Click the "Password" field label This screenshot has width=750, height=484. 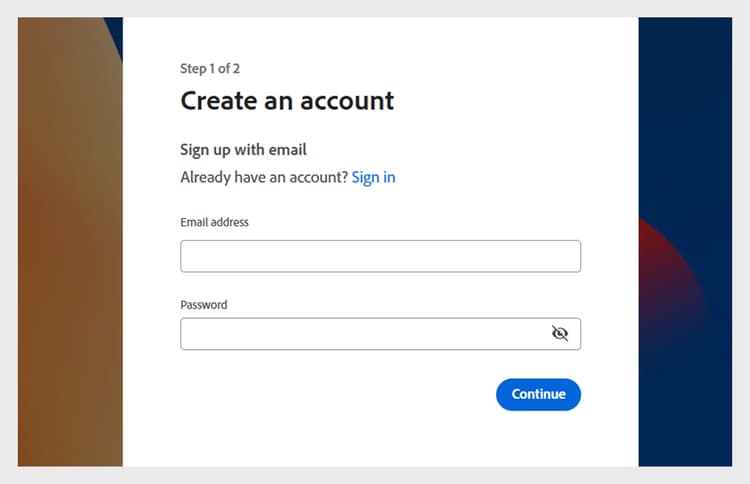204,304
